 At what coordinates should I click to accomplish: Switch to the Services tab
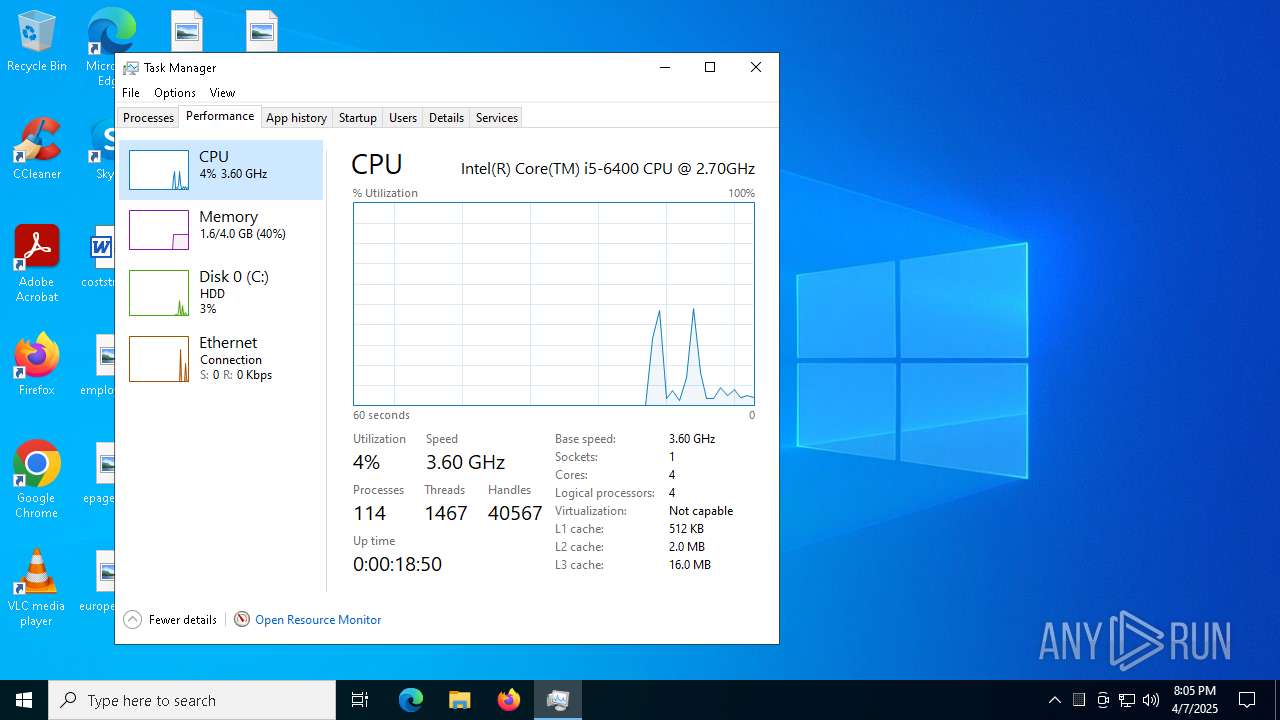coord(497,118)
